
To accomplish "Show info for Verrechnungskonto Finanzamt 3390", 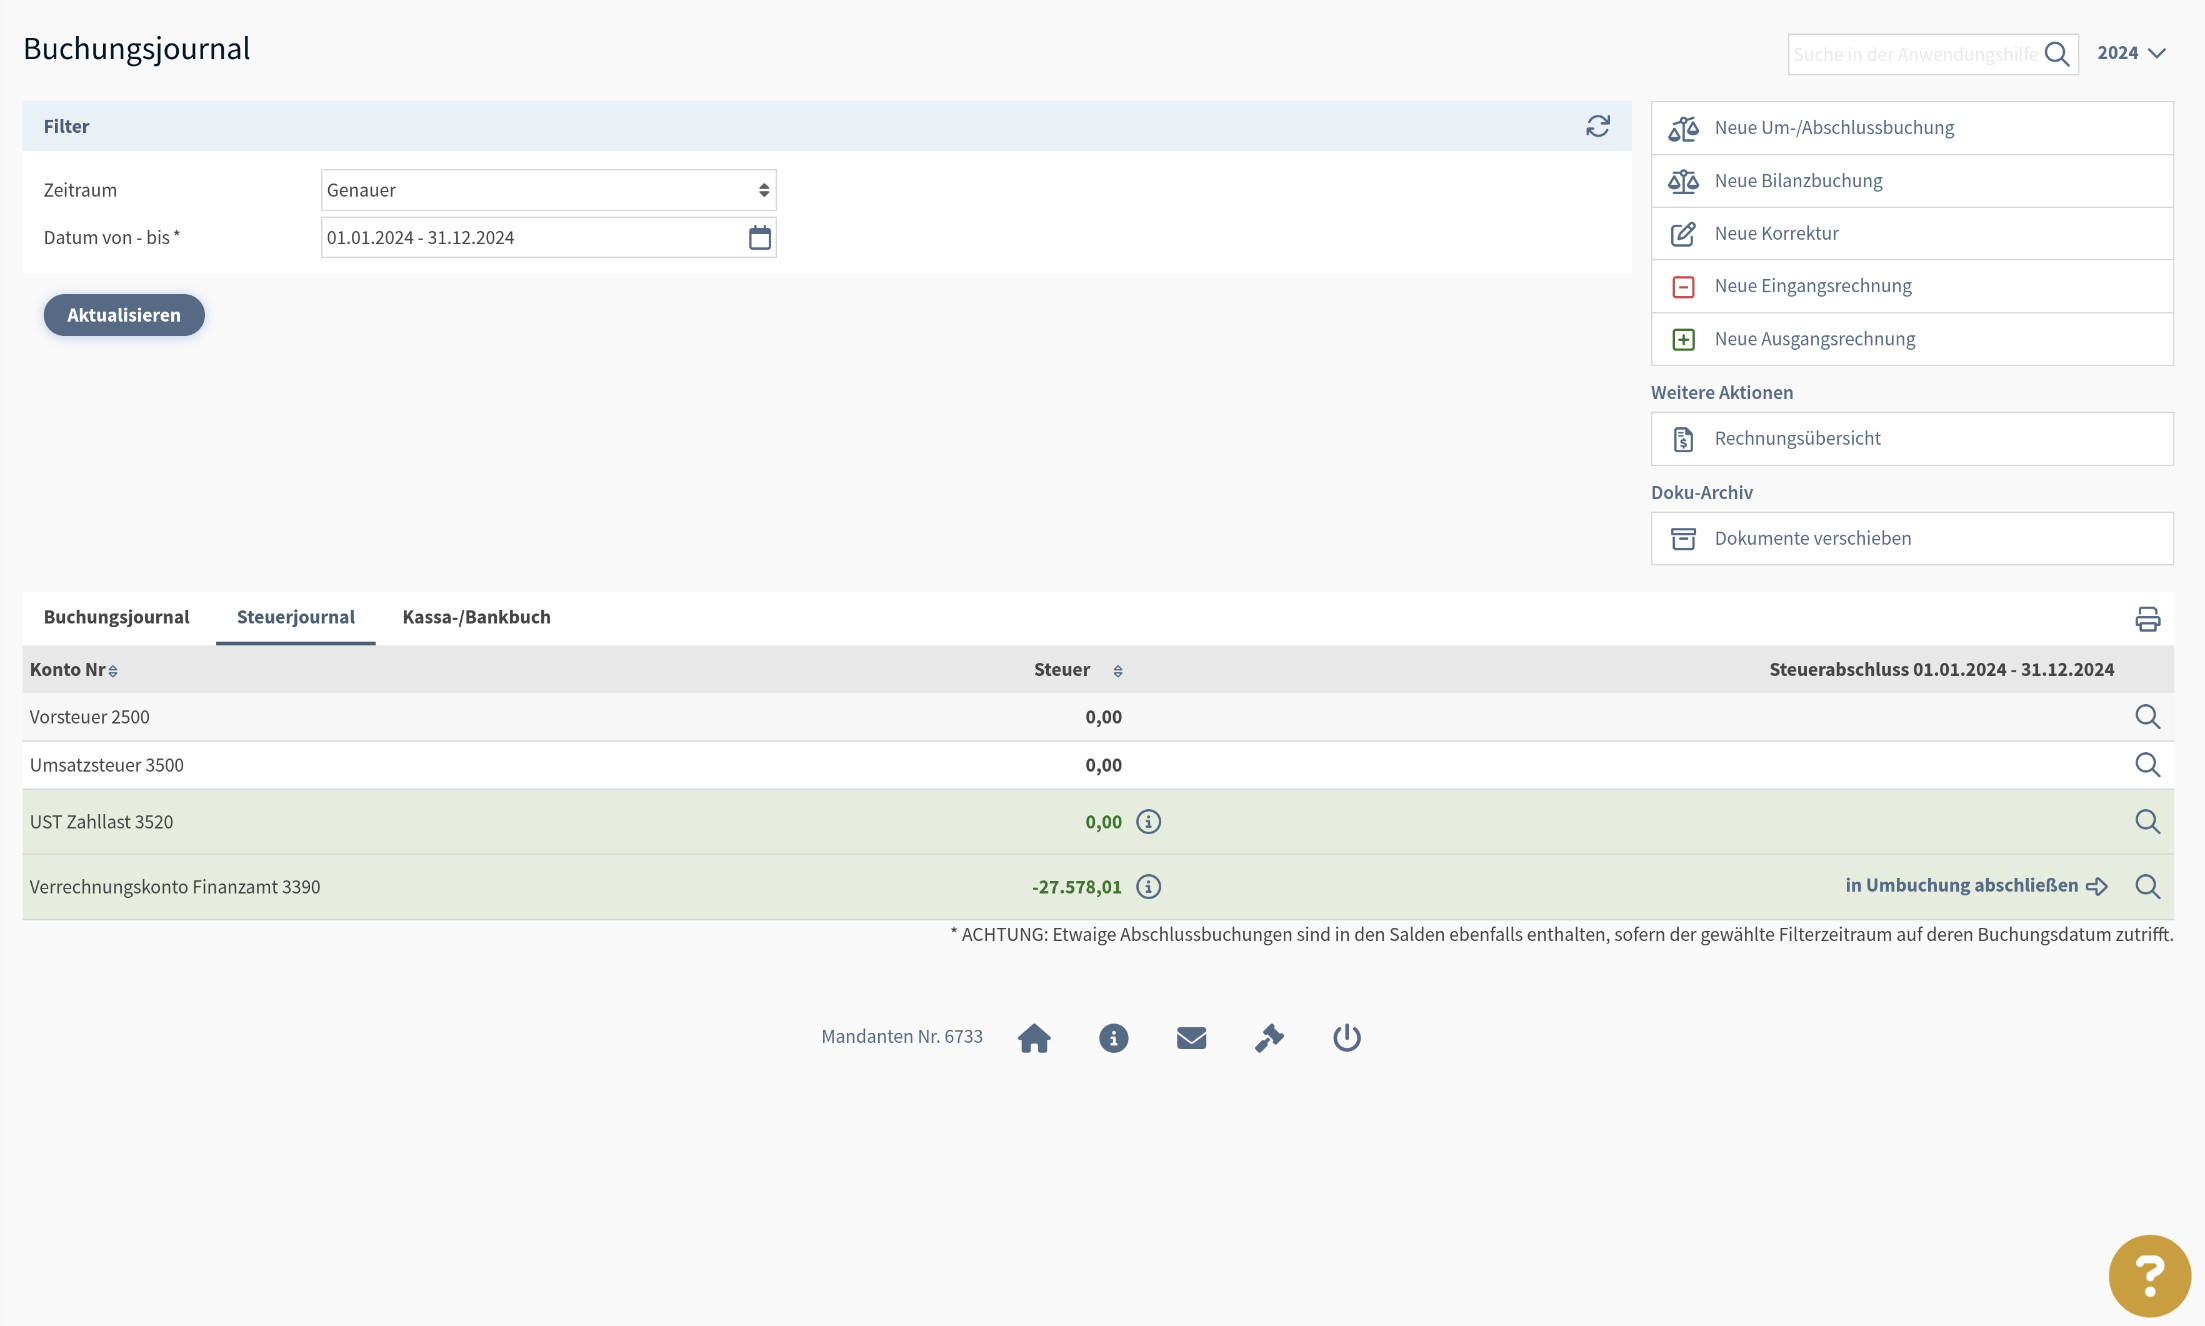I will (x=1148, y=887).
